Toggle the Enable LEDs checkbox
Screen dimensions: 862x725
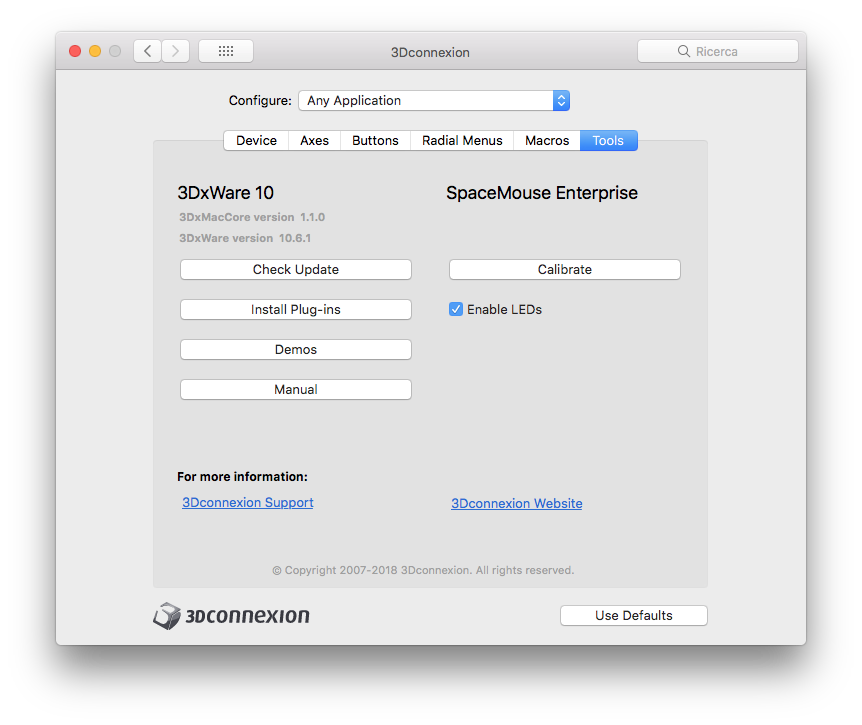pos(456,309)
